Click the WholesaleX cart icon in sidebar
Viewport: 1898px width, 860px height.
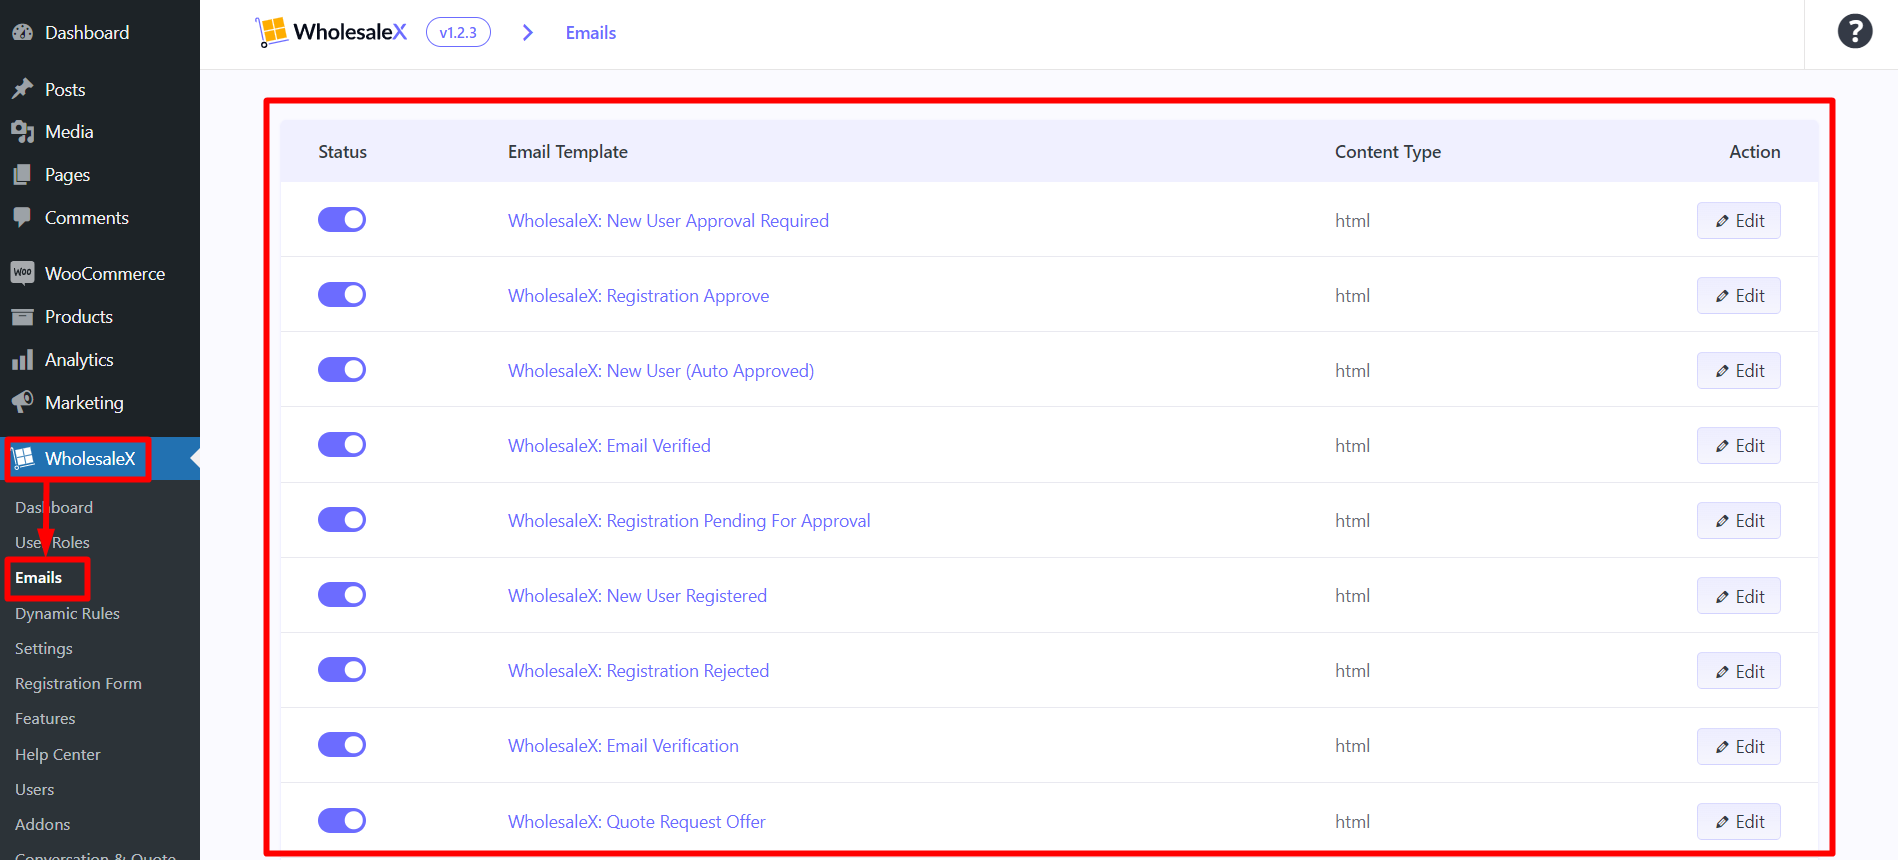point(23,458)
